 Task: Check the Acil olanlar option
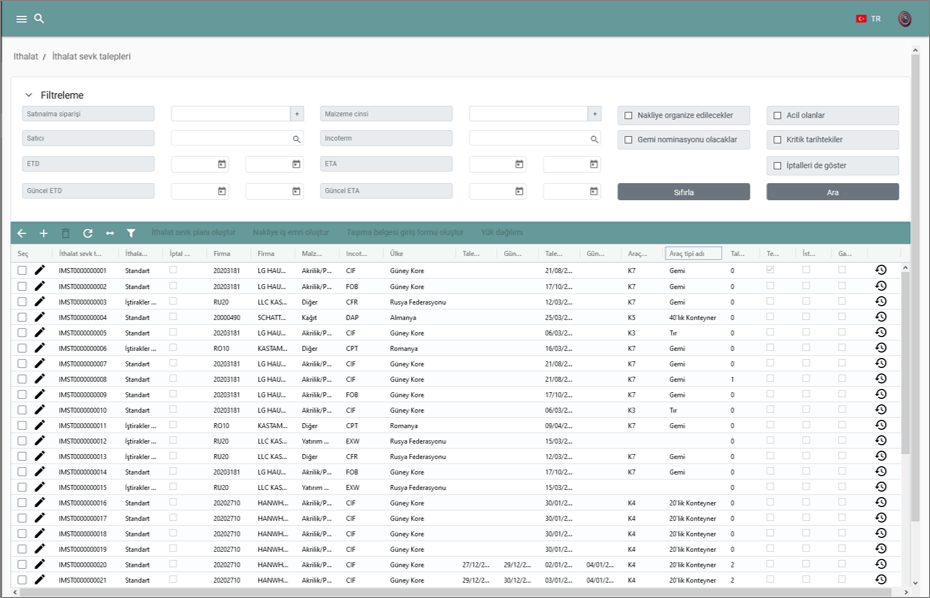click(778, 116)
